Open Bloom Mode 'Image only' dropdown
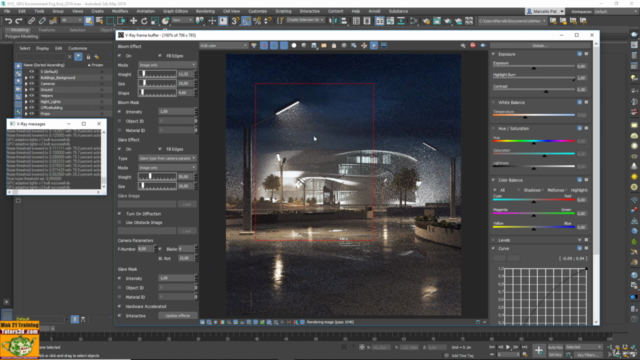The height and width of the screenshot is (360, 640). coord(167,65)
